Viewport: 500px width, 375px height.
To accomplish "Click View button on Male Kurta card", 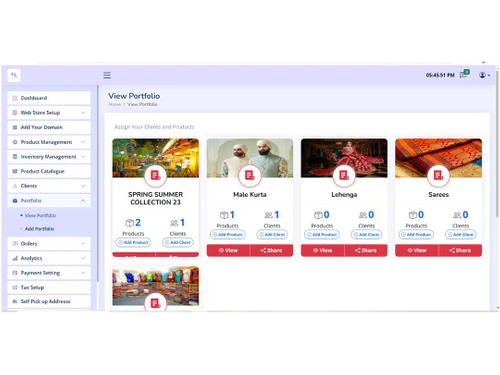I will [x=228, y=250].
